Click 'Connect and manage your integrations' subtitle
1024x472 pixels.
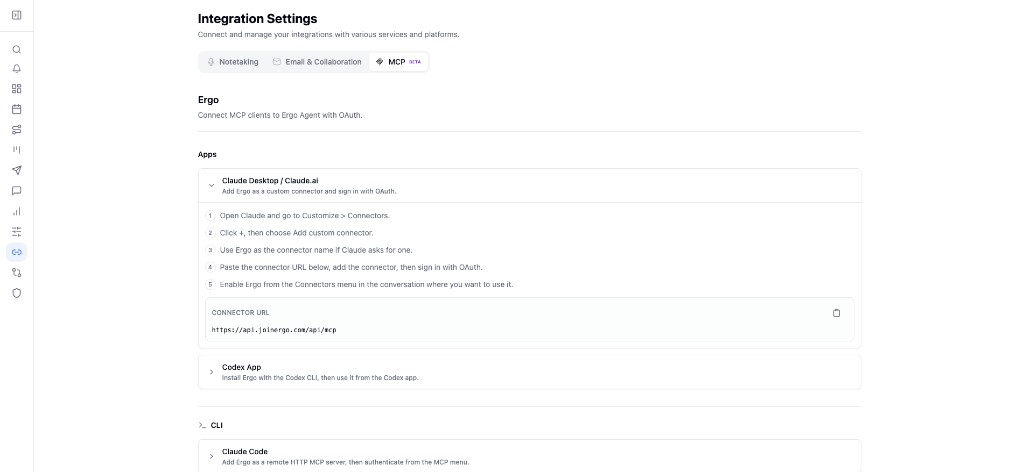(328, 35)
